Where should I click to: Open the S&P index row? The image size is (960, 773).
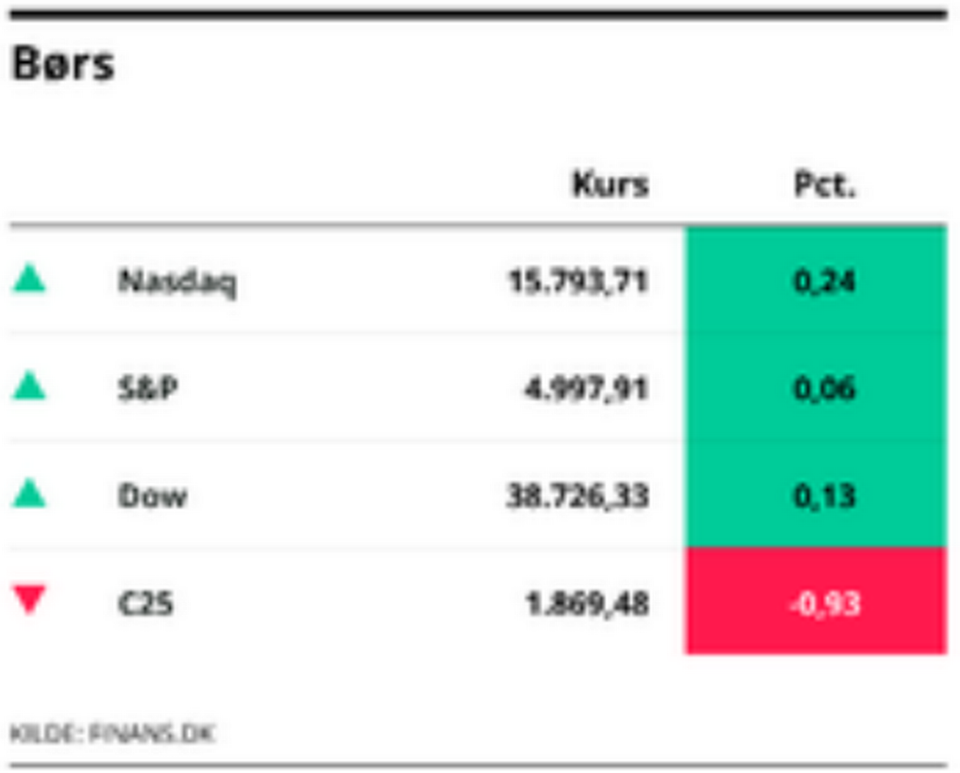point(148,389)
